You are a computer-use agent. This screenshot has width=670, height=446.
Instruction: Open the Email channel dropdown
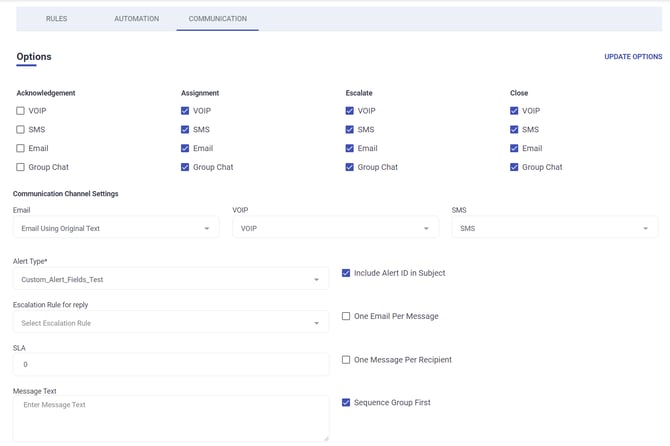[x=115, y=228]
